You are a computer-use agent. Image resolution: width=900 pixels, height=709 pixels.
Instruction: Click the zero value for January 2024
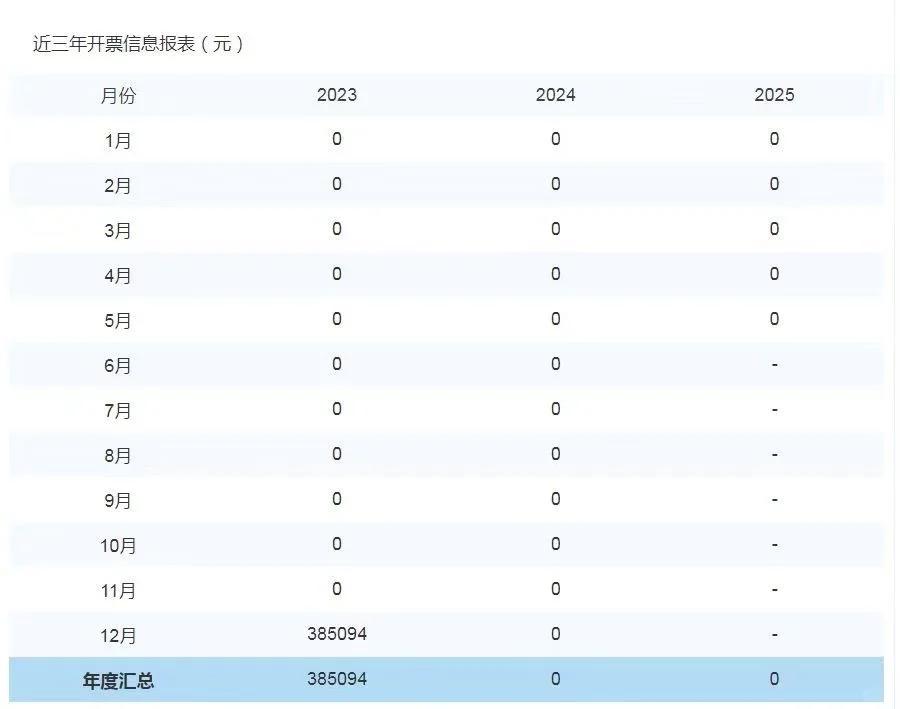554,140
